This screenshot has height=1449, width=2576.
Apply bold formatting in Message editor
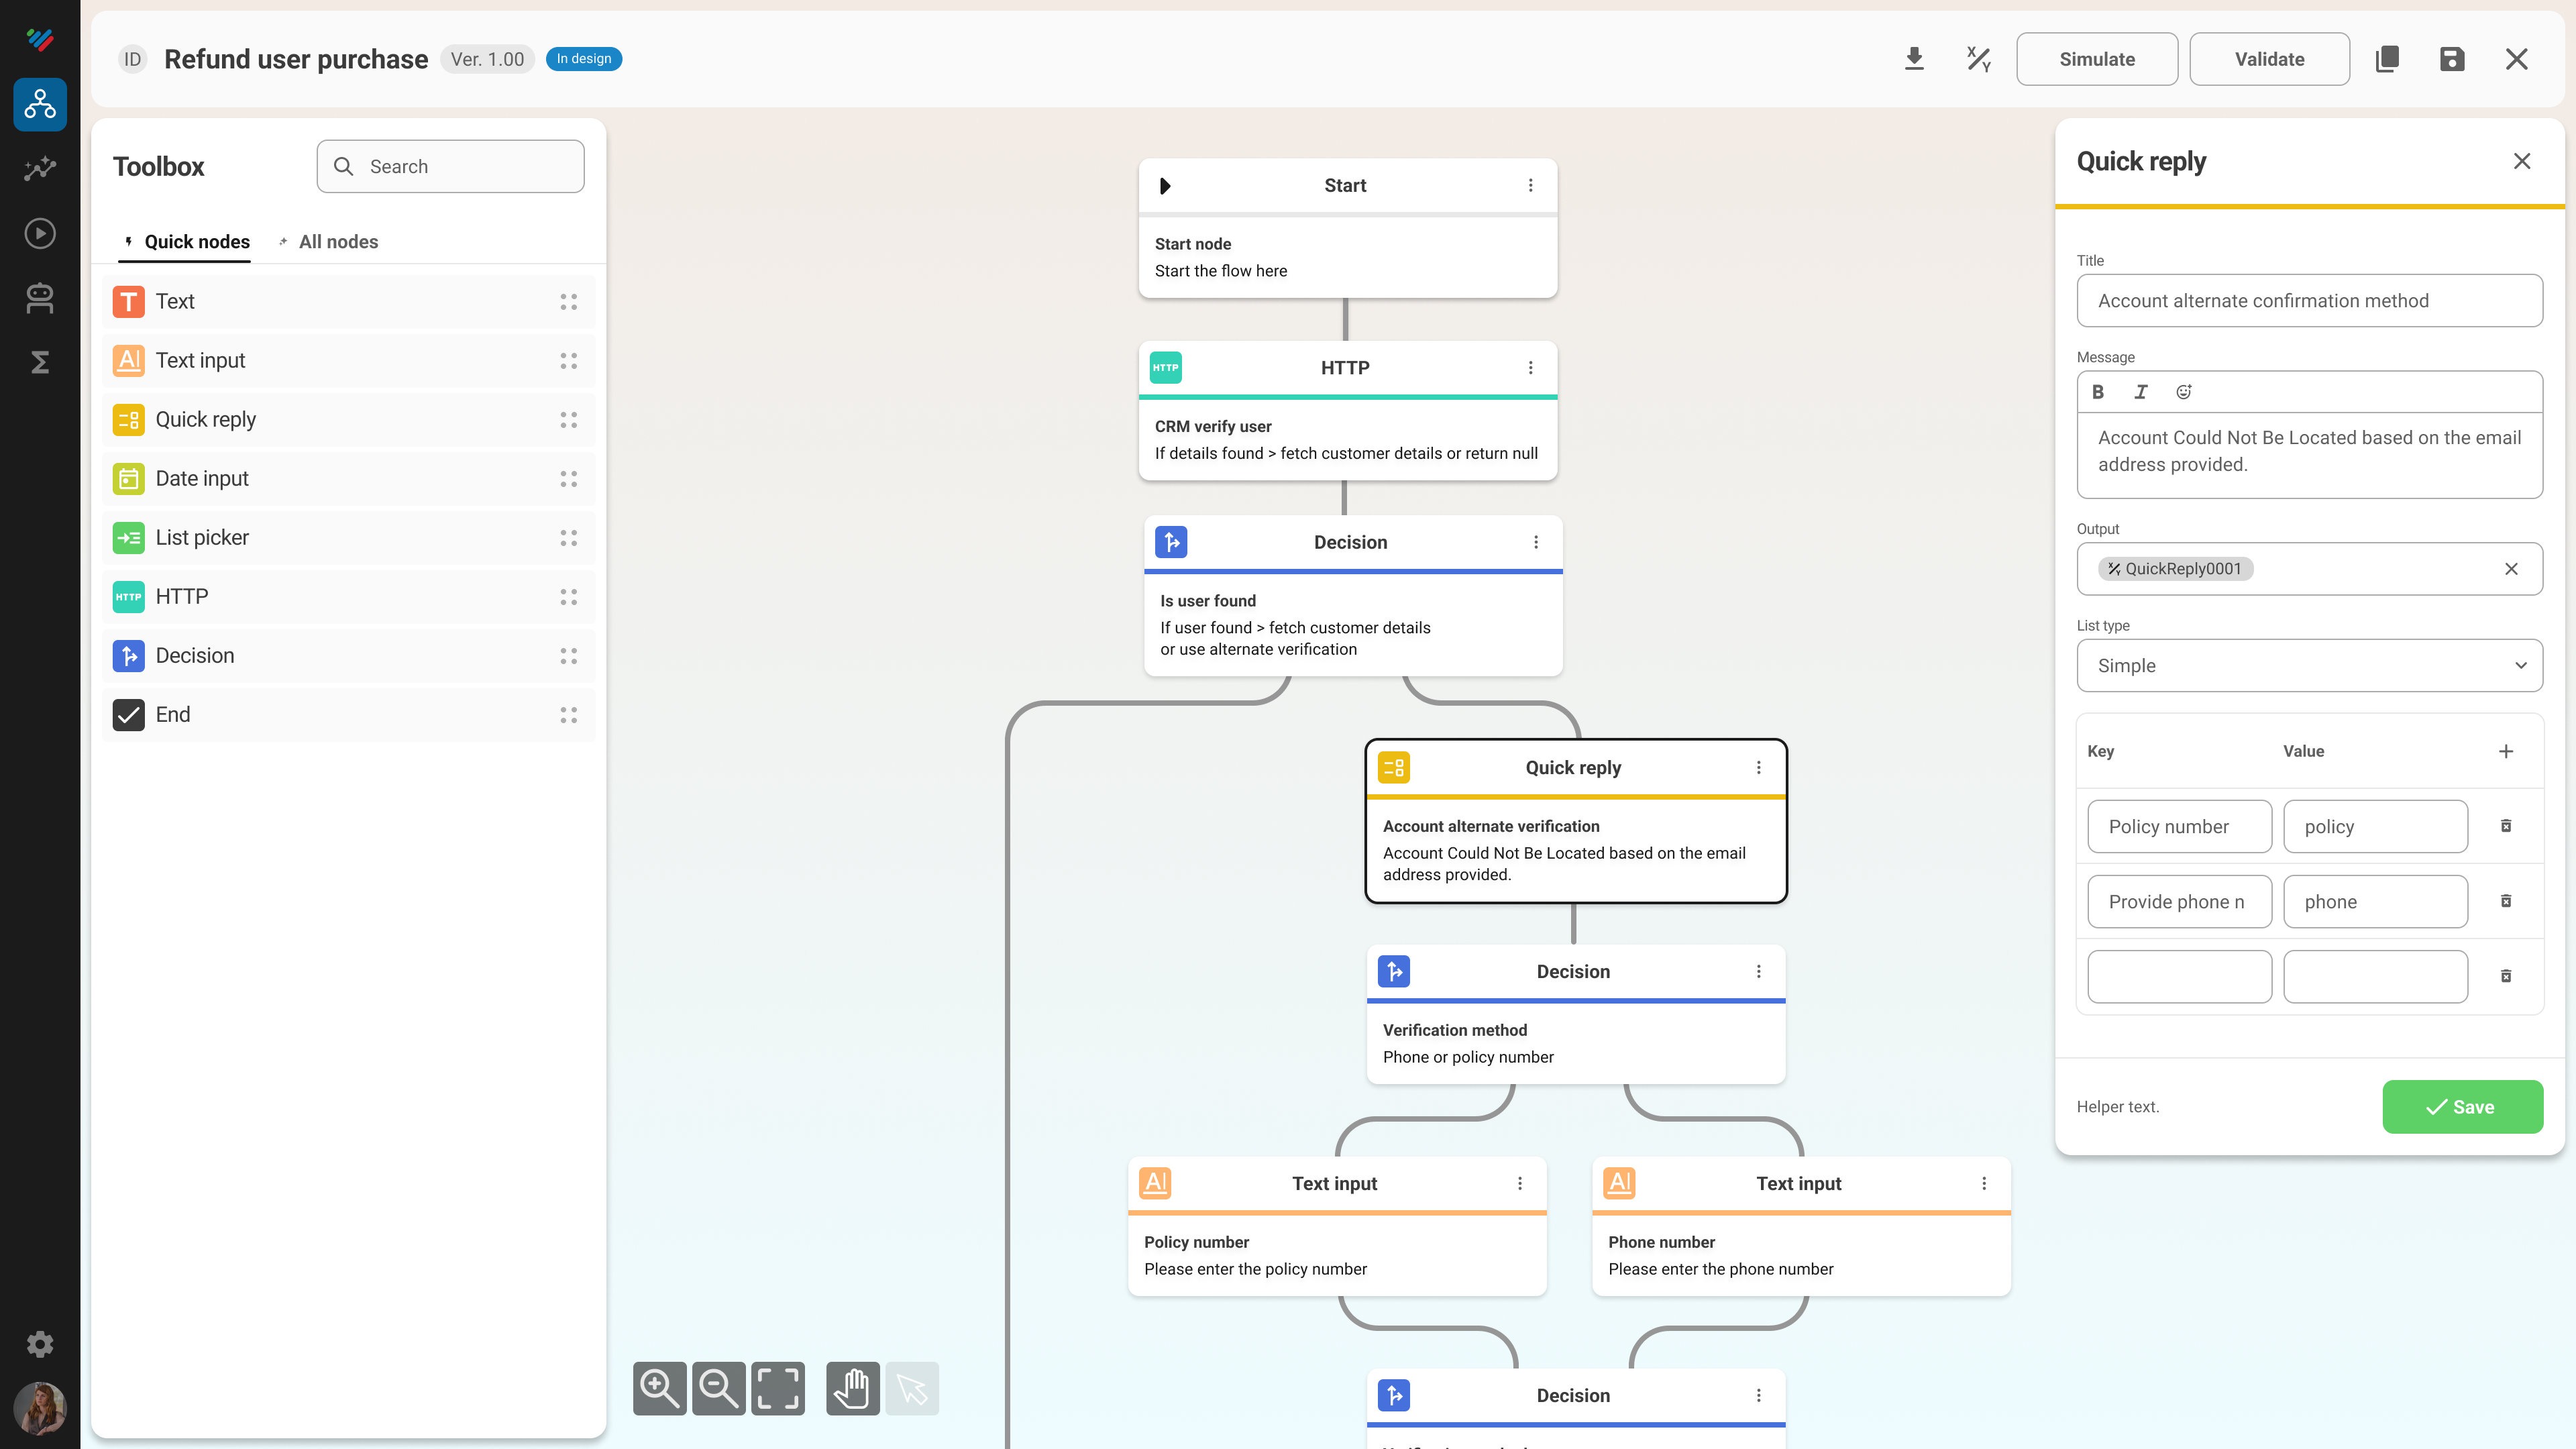point(2098,392)
